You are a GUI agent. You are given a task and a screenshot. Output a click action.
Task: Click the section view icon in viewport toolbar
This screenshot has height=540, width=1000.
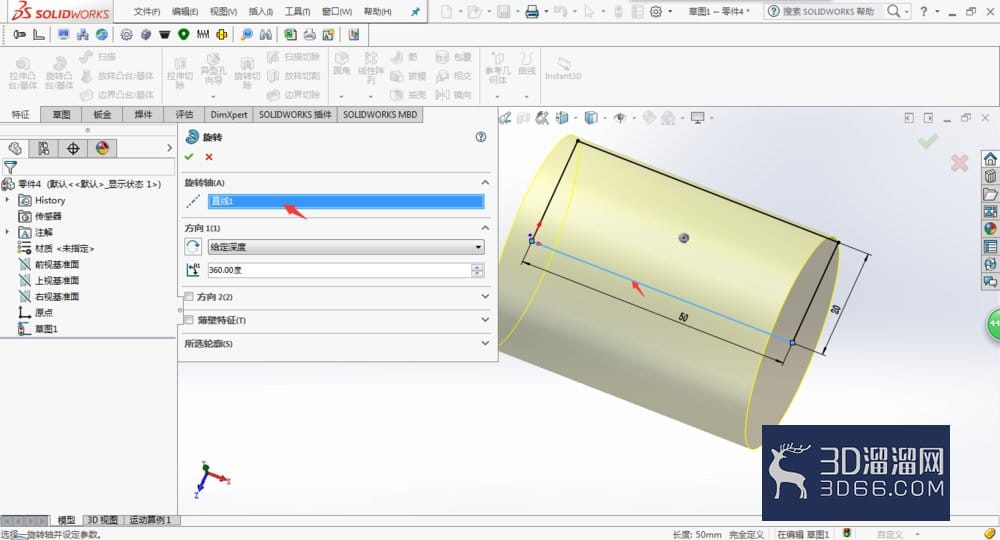(562, 118)
